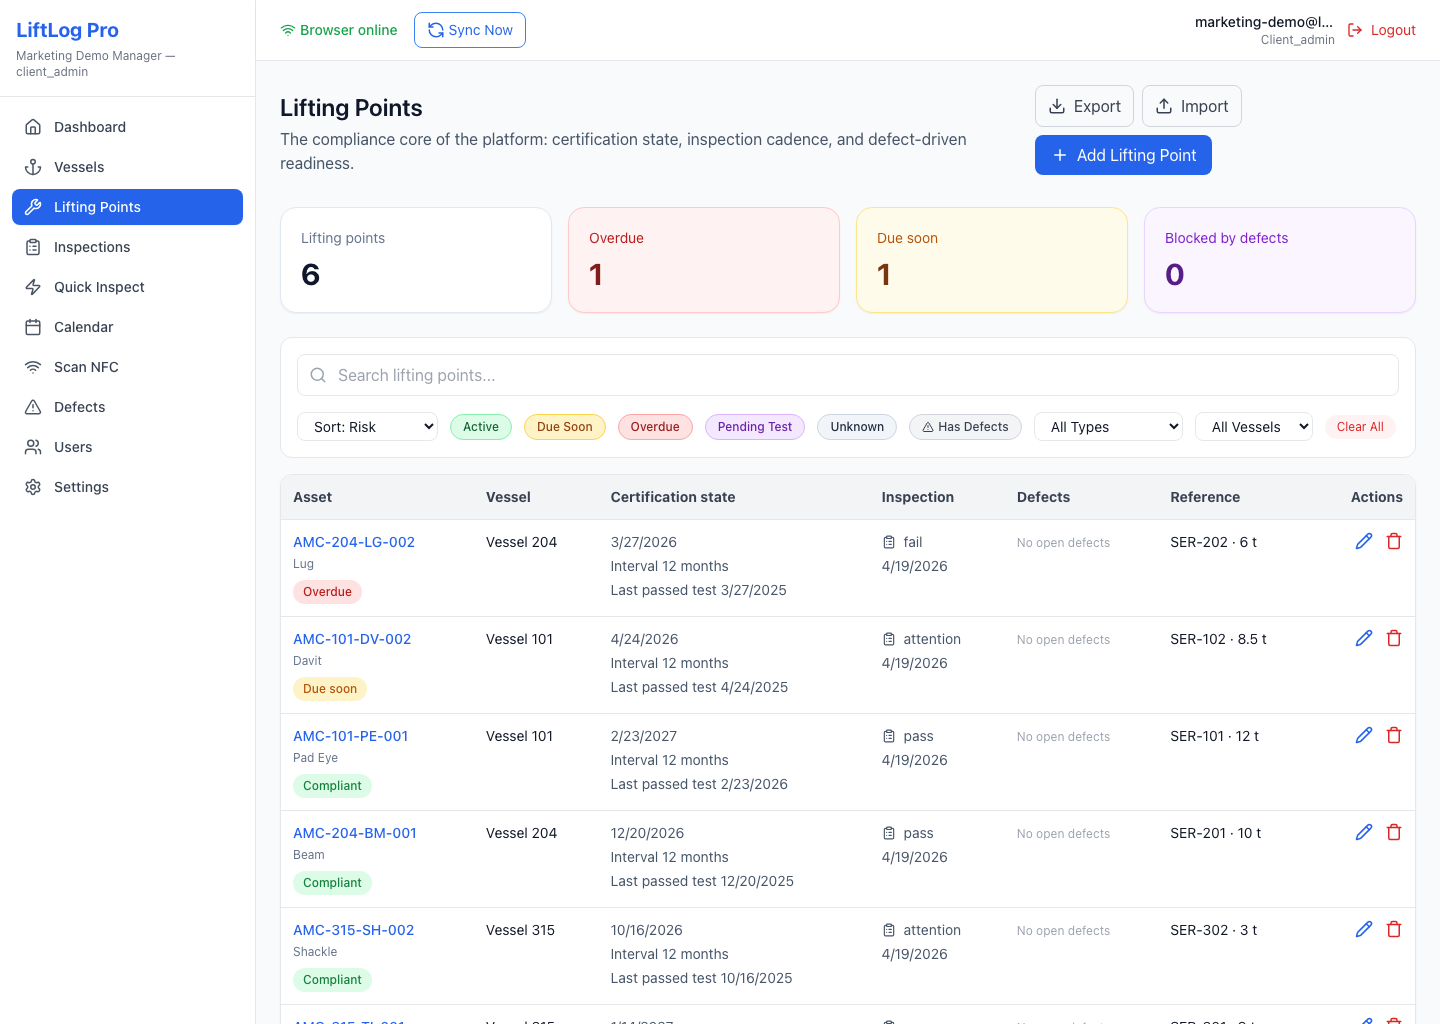
Task: Toggle the Overdue filter chip
Action: pyautogui.click(x=655, y=427)
